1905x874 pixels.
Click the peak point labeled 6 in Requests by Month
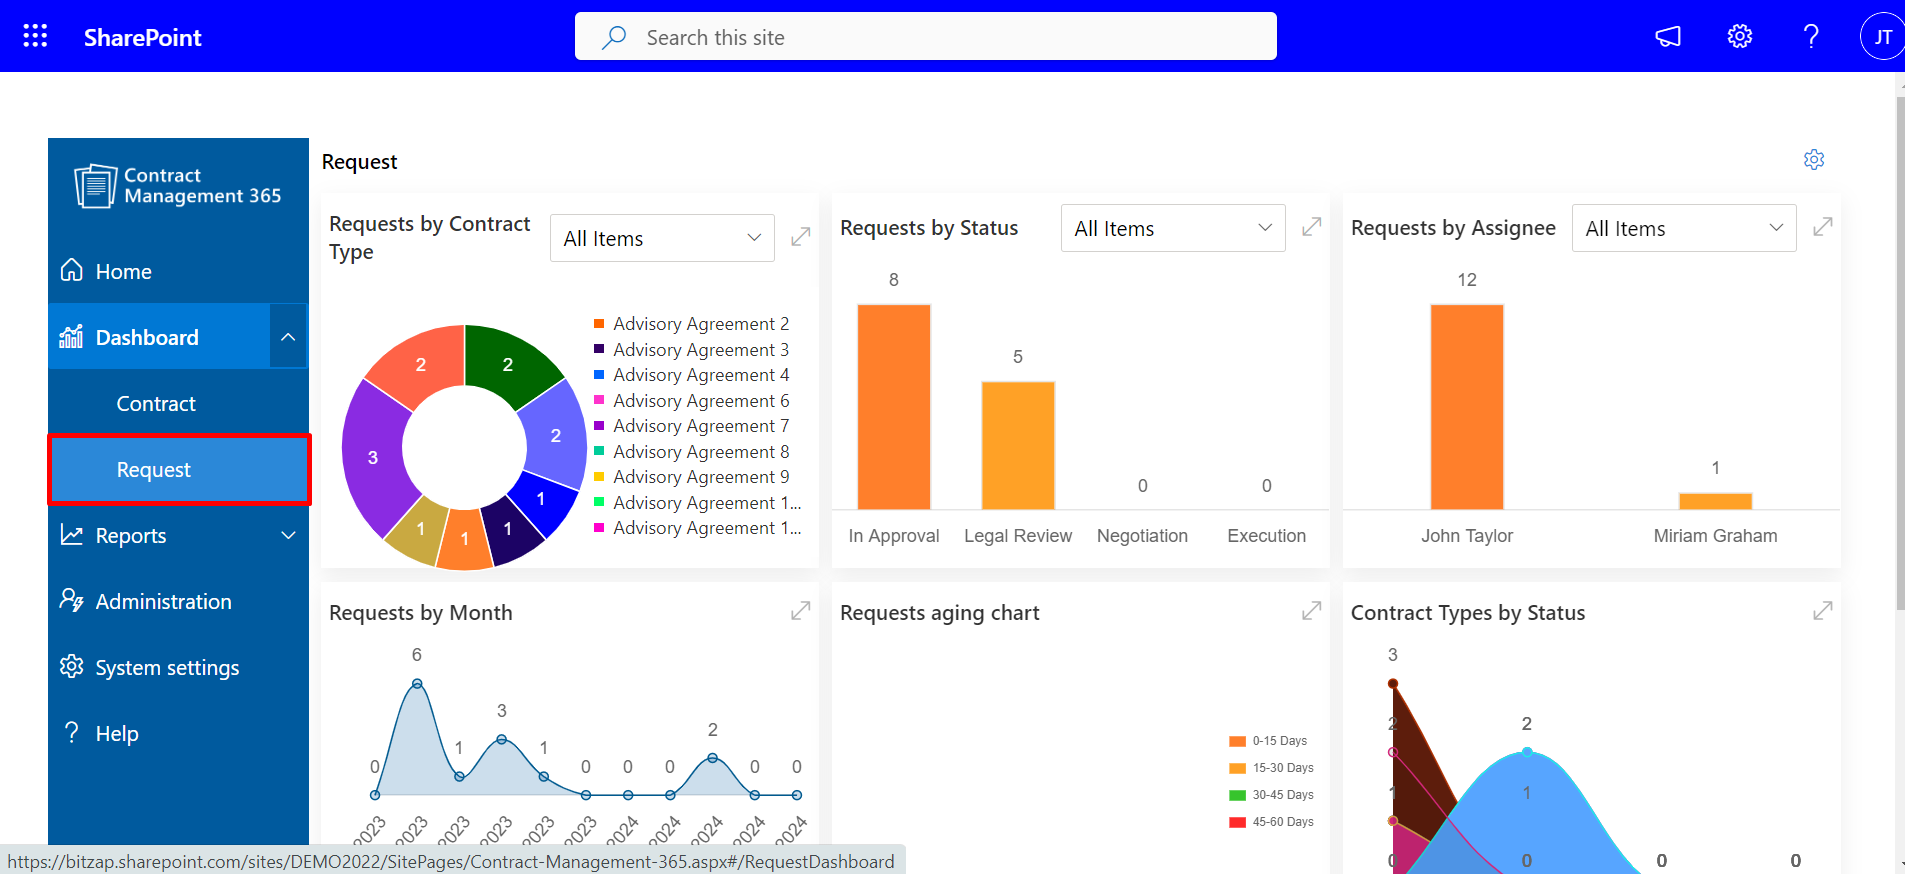(x=417, y=684)
